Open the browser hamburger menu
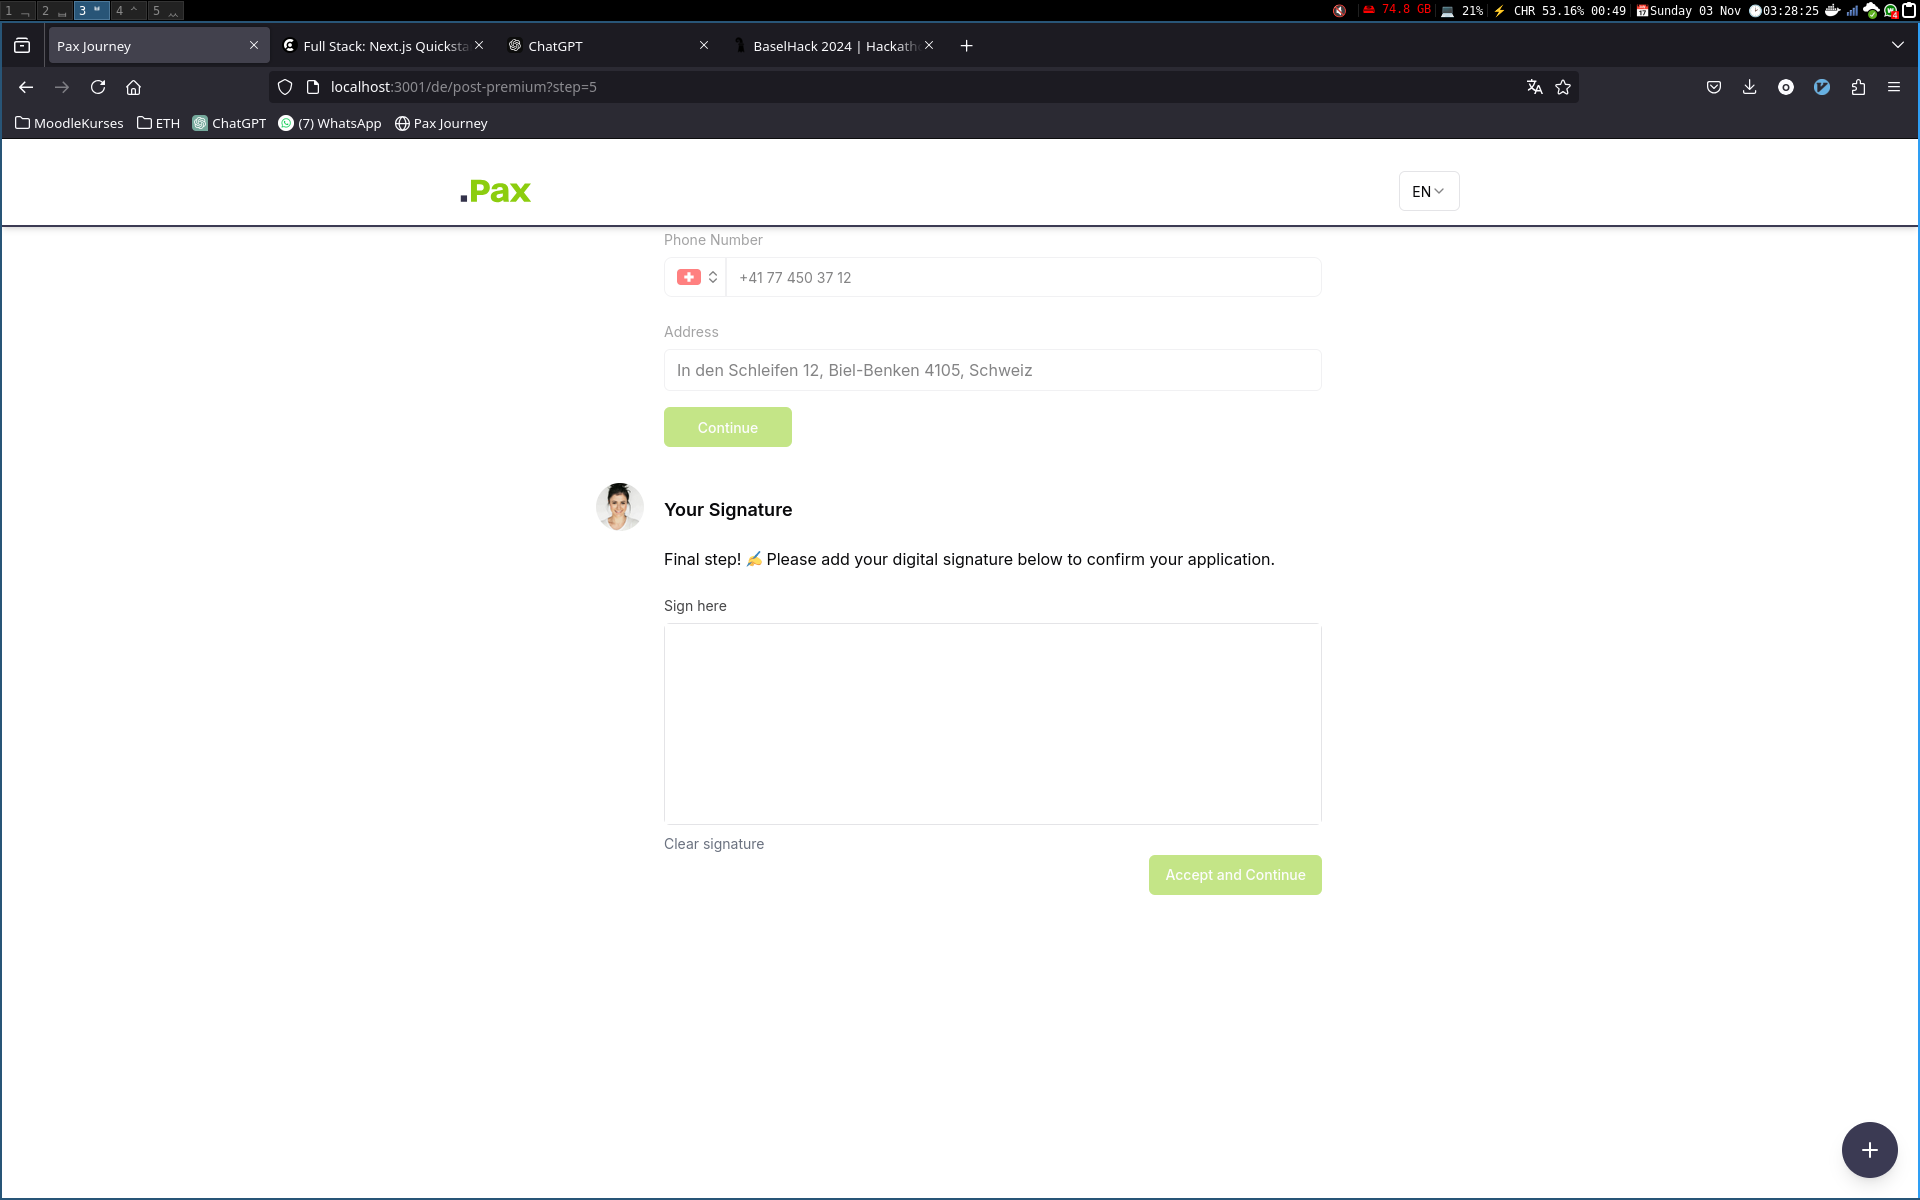This screenshot has height=1200, width=1920. point(1893,87)
